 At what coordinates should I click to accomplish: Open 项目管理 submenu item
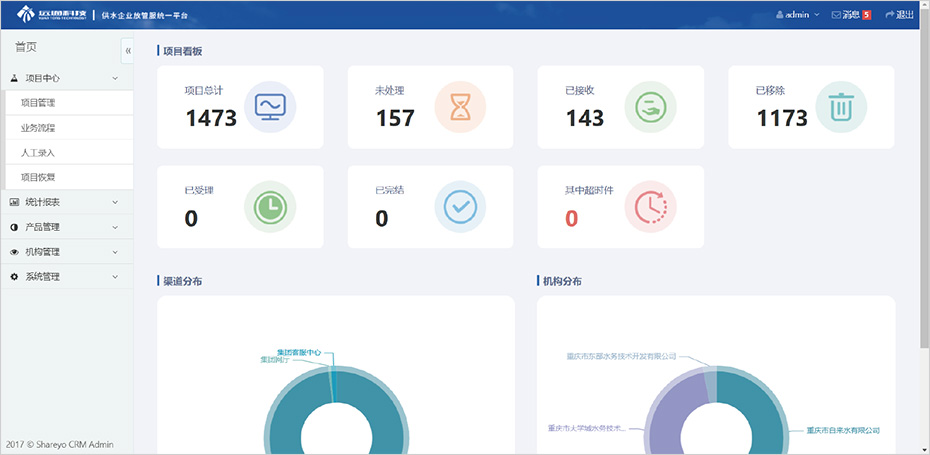coord(68,103)
